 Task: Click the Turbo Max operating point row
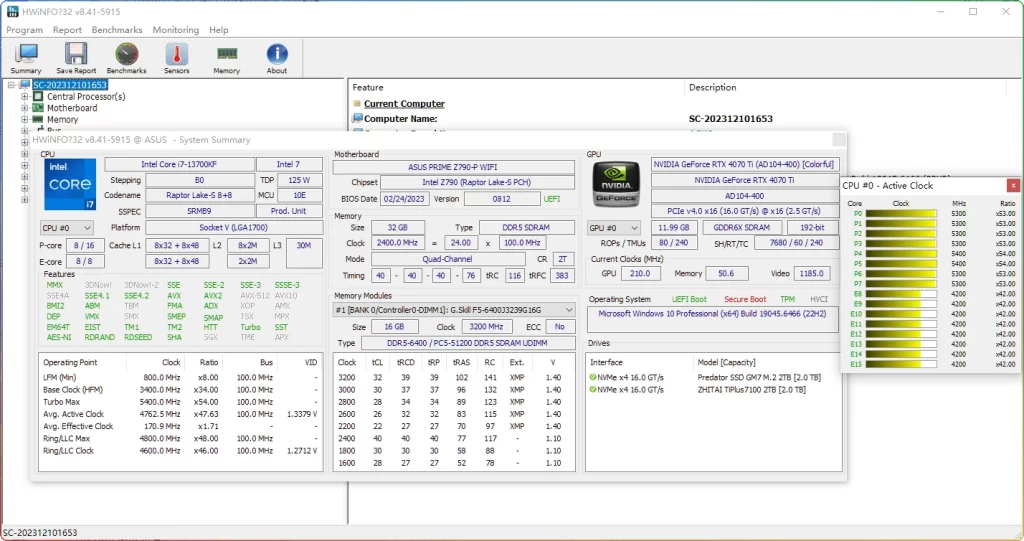[x=180, y=402]
